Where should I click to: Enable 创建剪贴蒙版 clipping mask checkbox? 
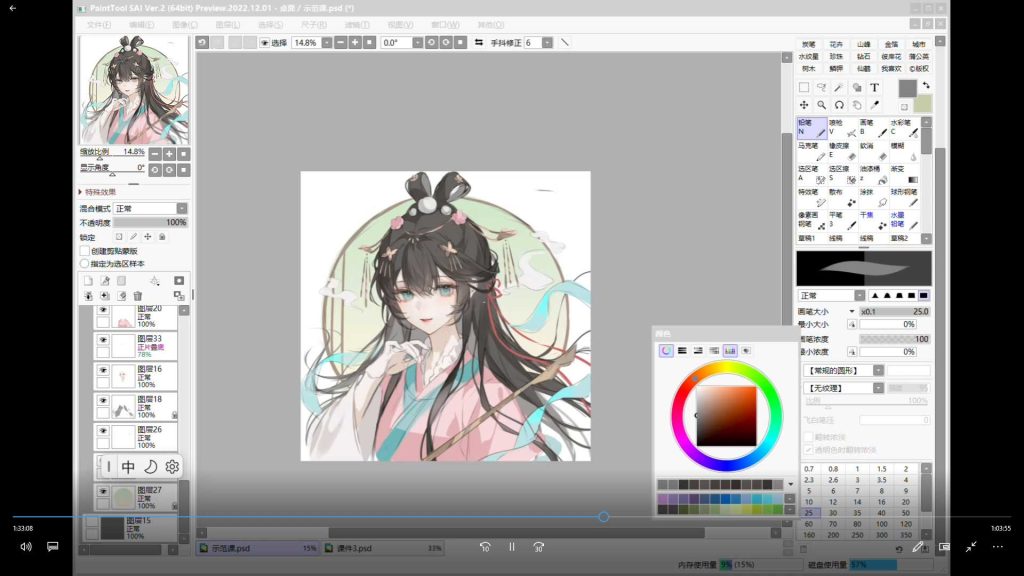coord(84,251)
